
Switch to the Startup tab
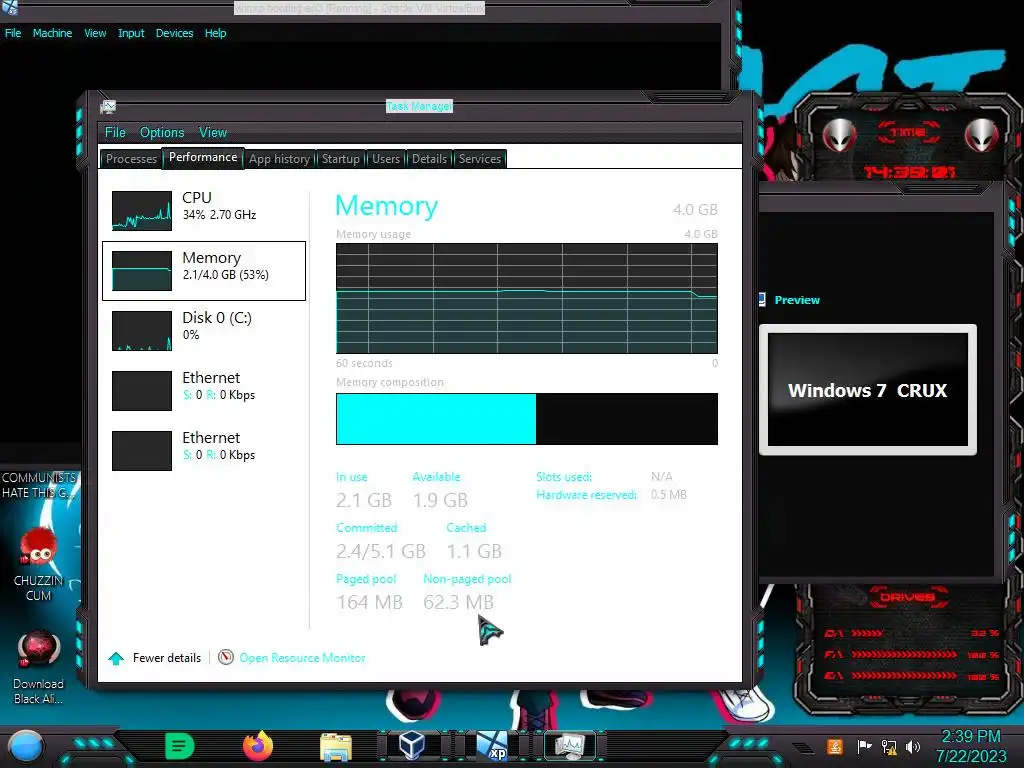tap(340, 159)
